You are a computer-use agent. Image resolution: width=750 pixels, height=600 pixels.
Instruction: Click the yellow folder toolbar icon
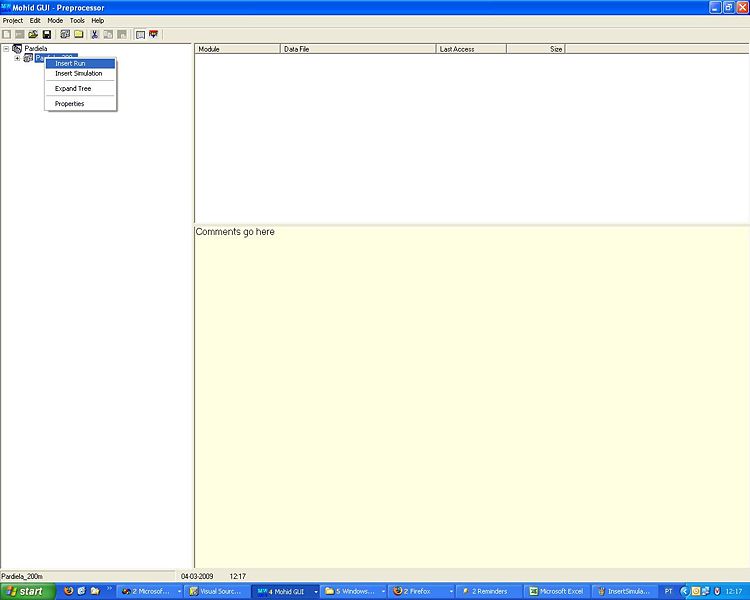pos(79,34)
